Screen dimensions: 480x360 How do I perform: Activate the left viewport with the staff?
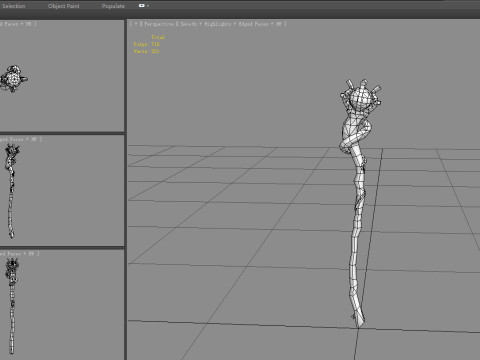click(x=62, y=305)
